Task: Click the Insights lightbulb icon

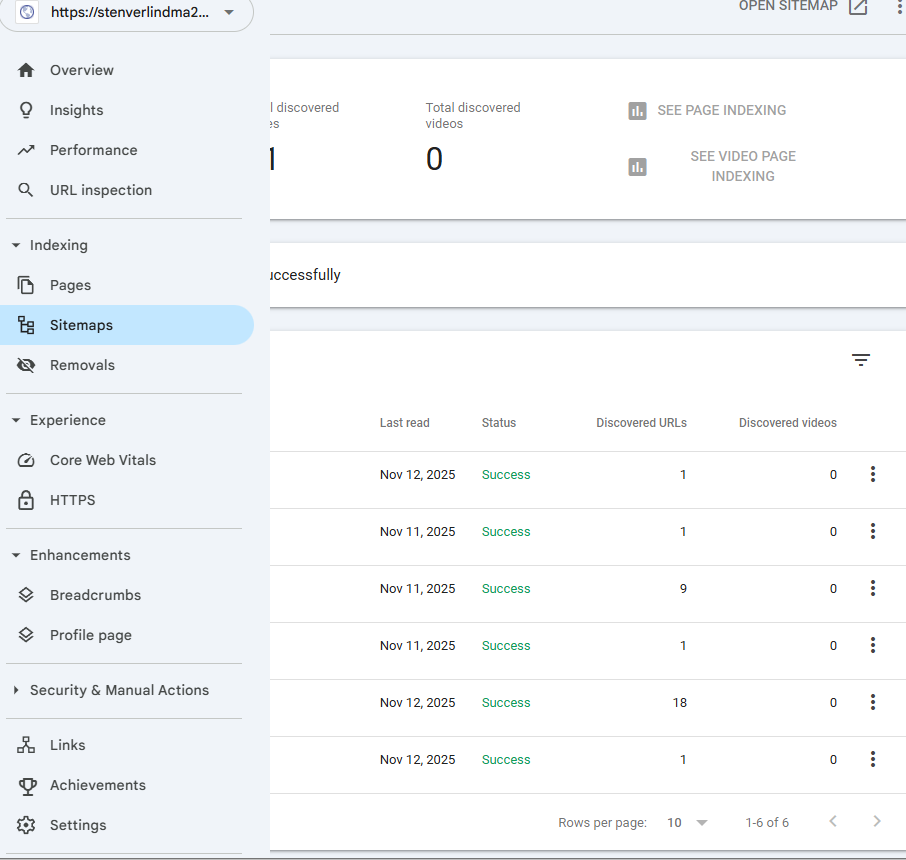Action: tap(27, 110)
